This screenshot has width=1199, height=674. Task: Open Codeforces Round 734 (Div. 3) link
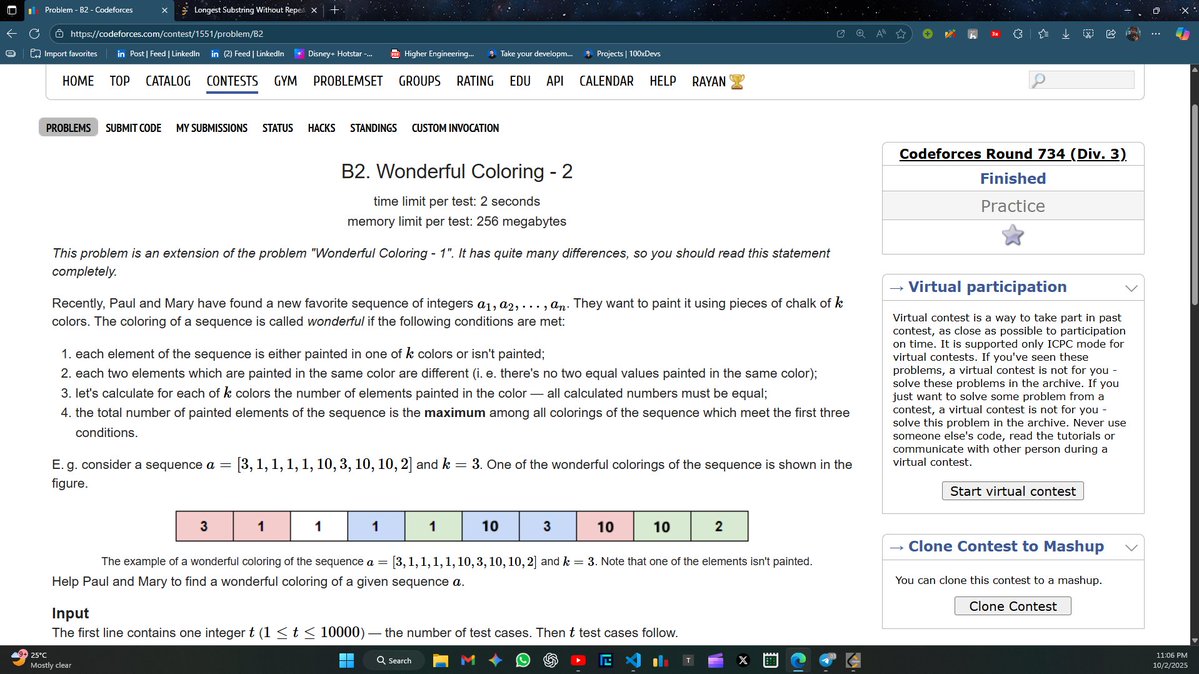pyautogui.click(x=1012, y=154)
